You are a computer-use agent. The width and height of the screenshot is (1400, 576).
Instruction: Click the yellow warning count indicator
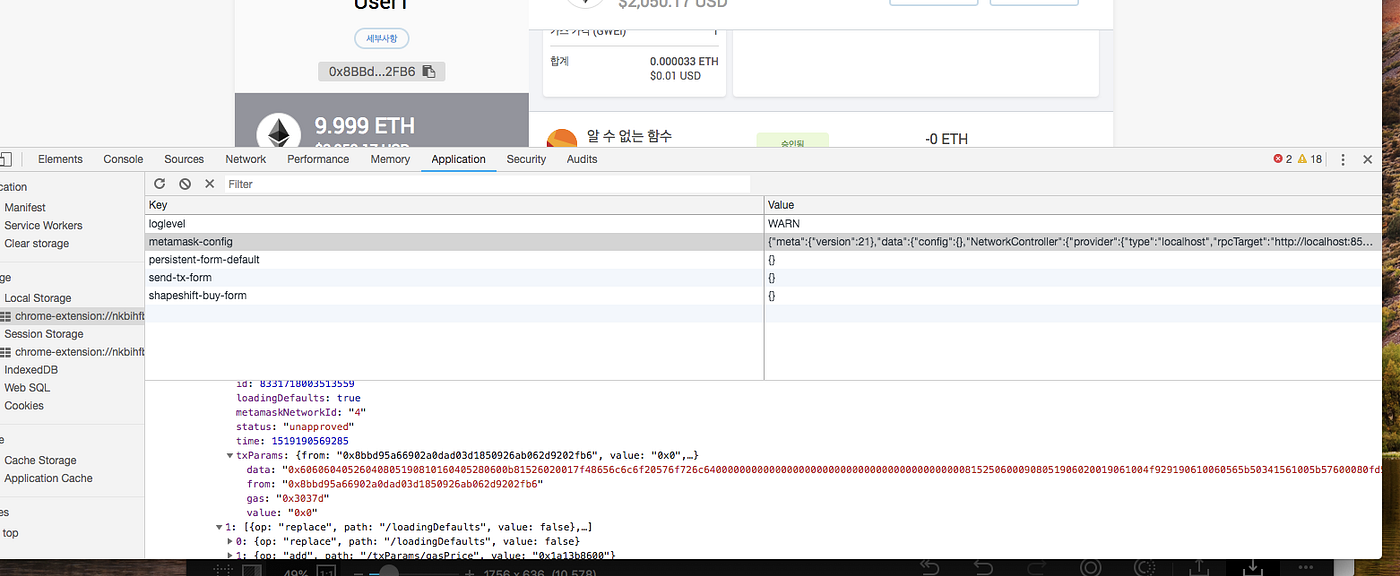pos(1310,159)
